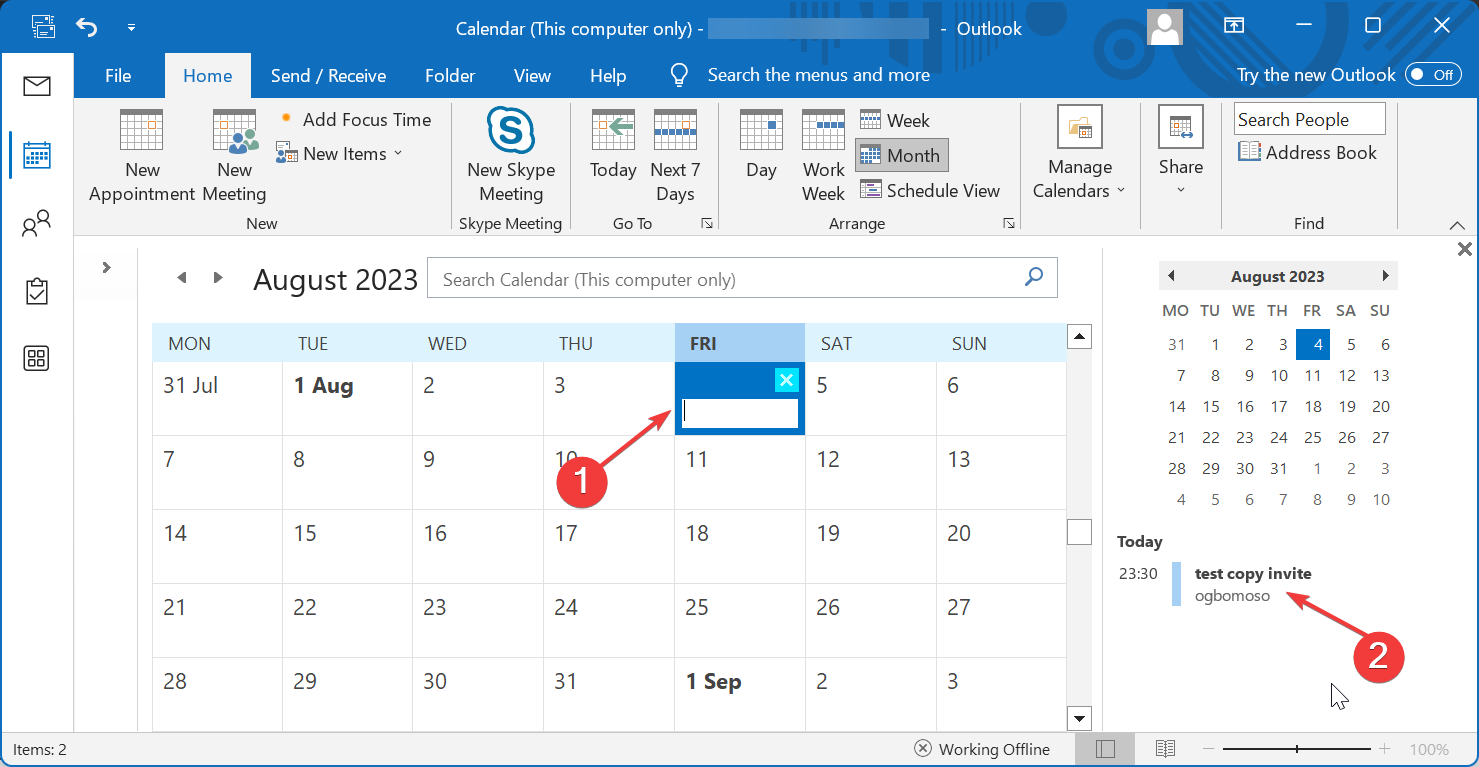The height and width of the screenshot is (767, 1479).
Task: Open Go To dialog launcher
Action: (x=706, y=223)
